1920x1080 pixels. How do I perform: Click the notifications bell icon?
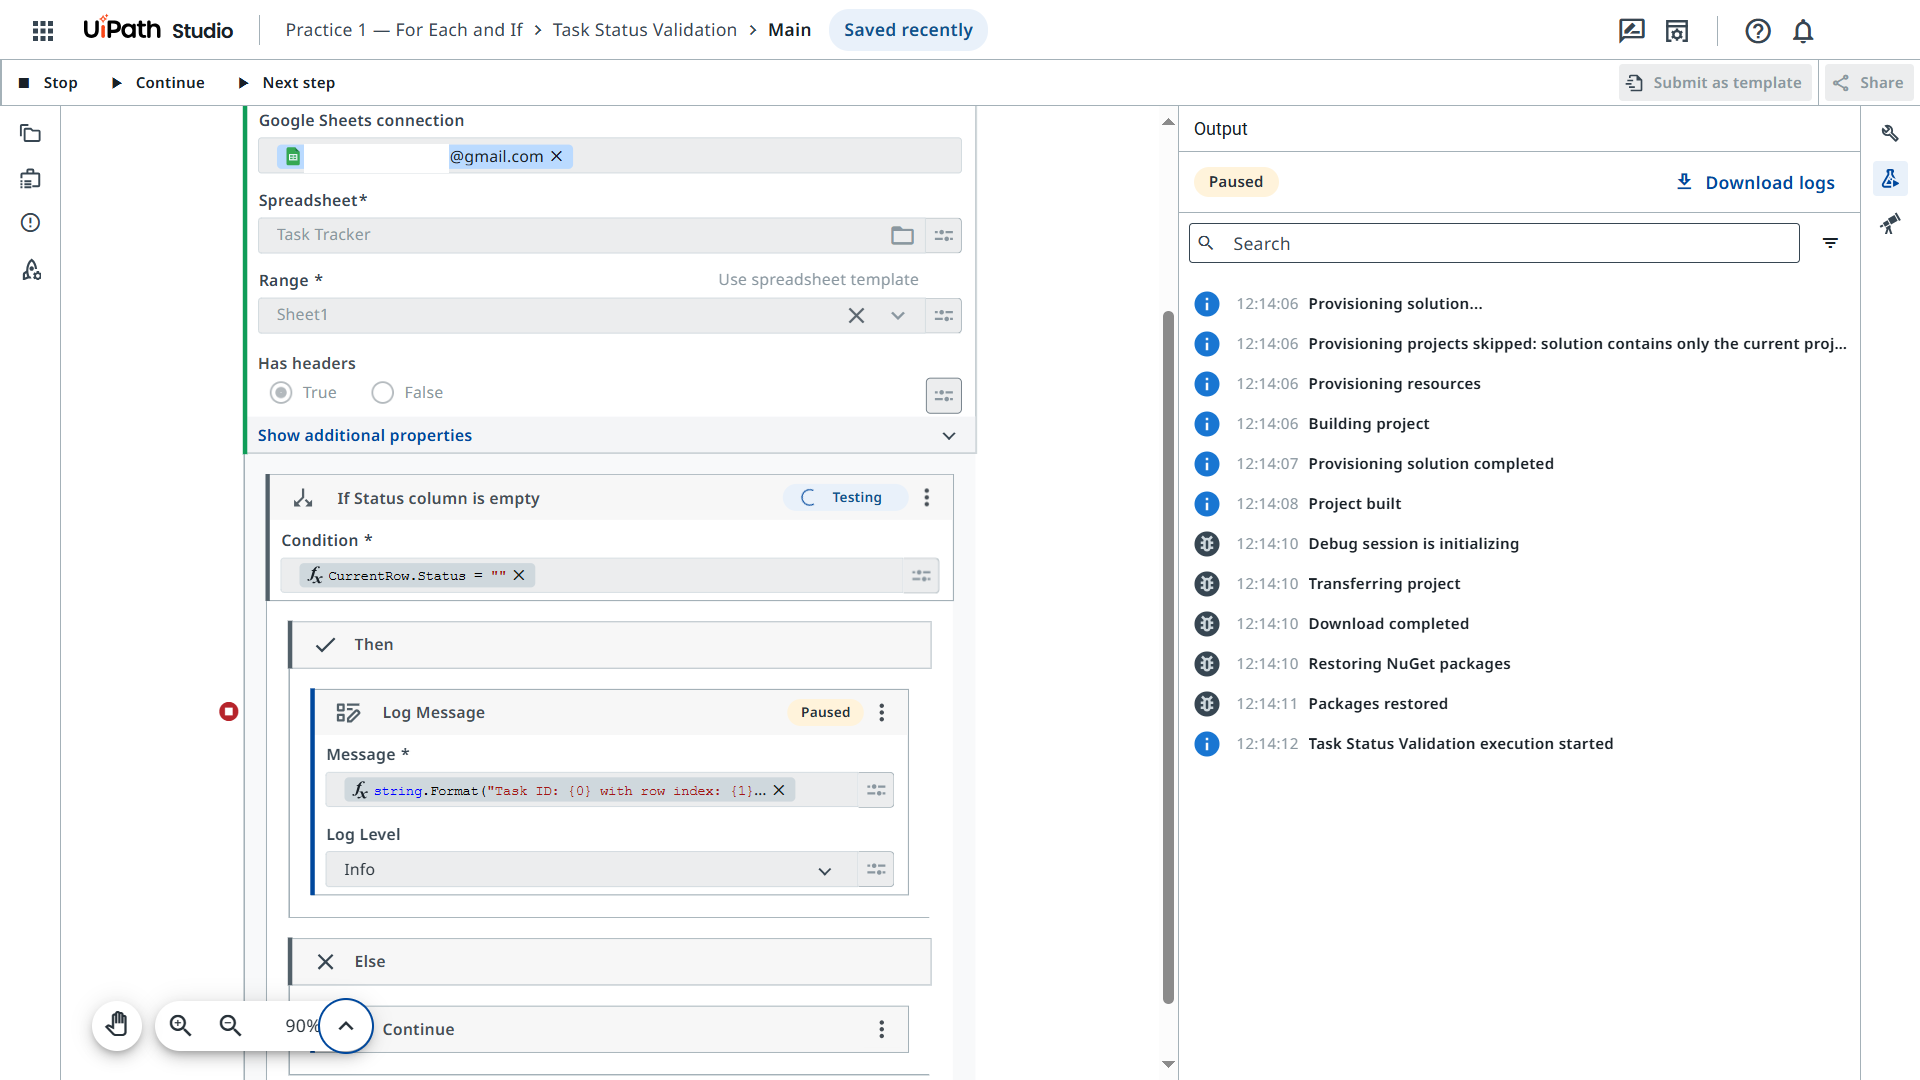(1803, 31)
